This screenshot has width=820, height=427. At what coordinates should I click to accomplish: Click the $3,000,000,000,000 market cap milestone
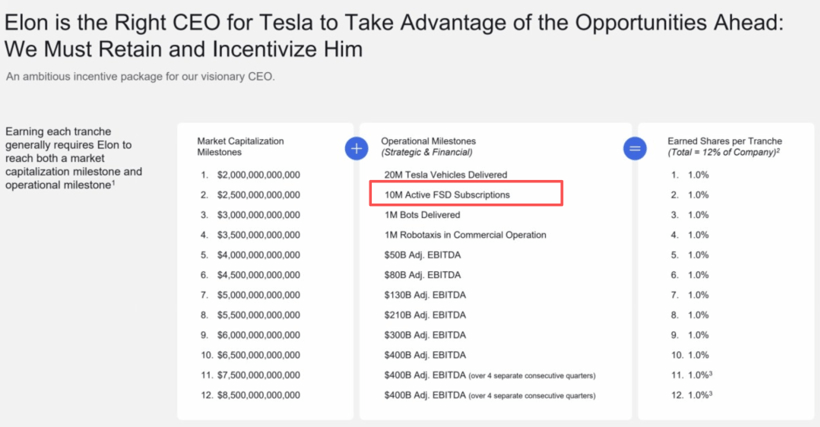pyautogui.click(x=257, y=215)
